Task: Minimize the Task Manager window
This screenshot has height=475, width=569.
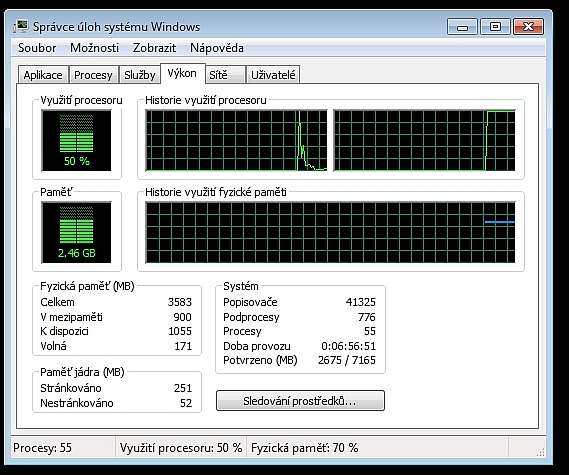Action: [x=462, y=27]
